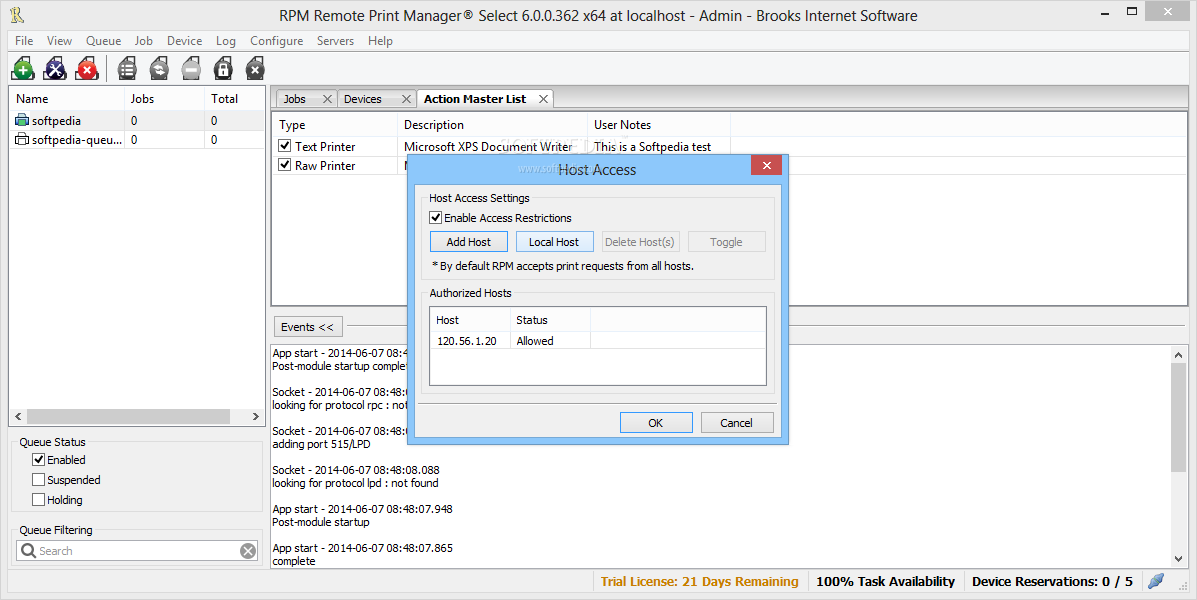The height and width of the screenshot is (600, 1197).
Task: Click the dark gray X toolbar icon
Action: (x=255, y=69)
